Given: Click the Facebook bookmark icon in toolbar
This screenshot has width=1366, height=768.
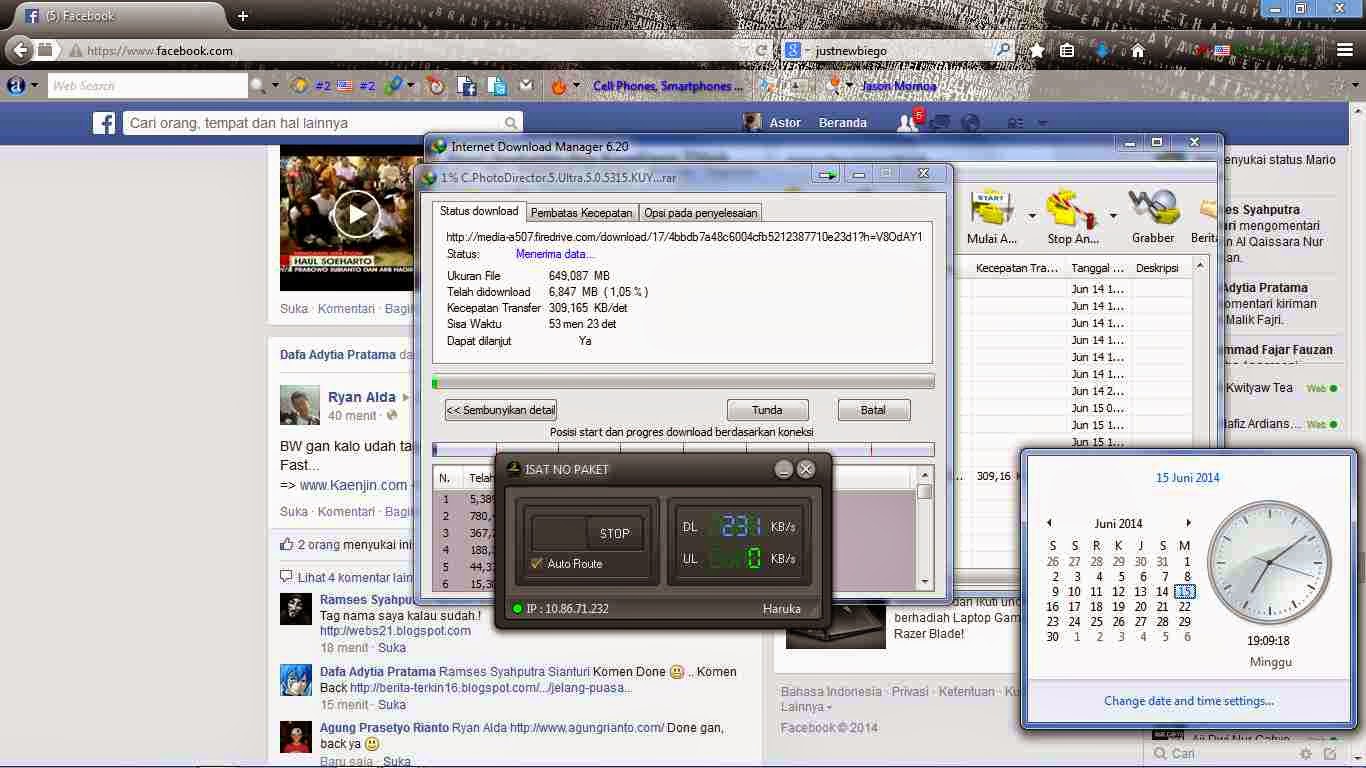Looking at the screenshot, I should 466,87.
